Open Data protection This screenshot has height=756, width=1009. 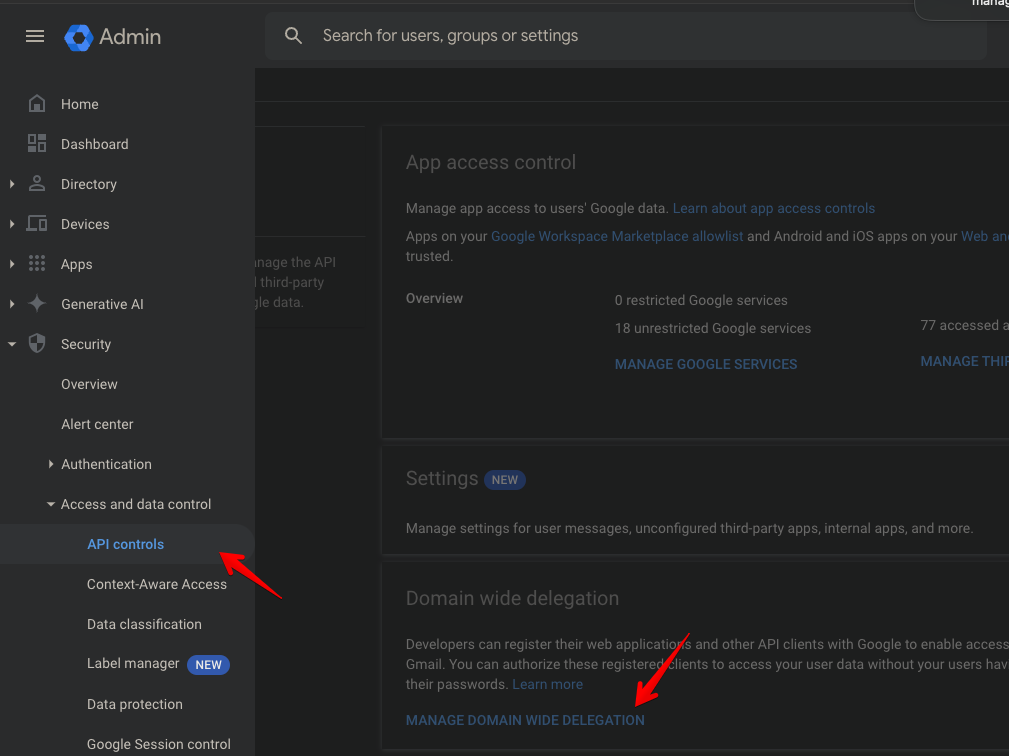tap(134, 704)
